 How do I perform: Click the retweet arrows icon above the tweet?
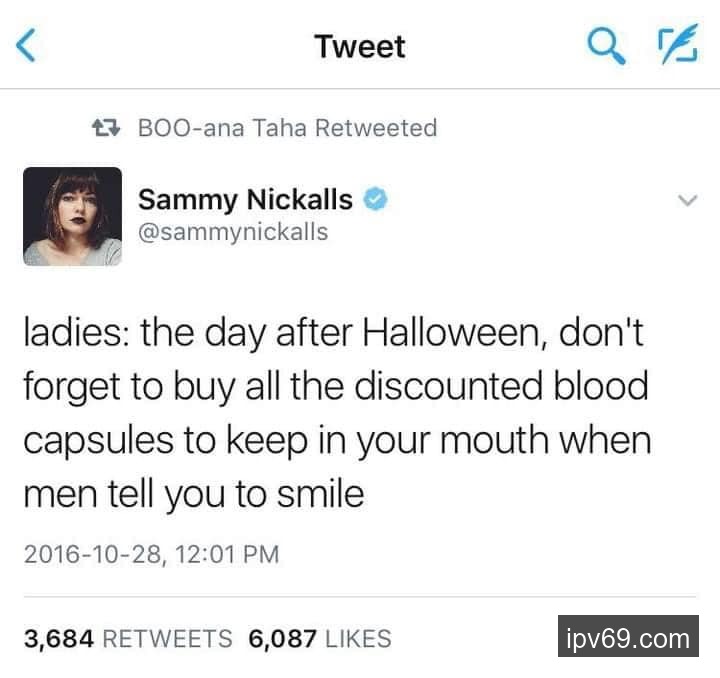click(104, 128)
